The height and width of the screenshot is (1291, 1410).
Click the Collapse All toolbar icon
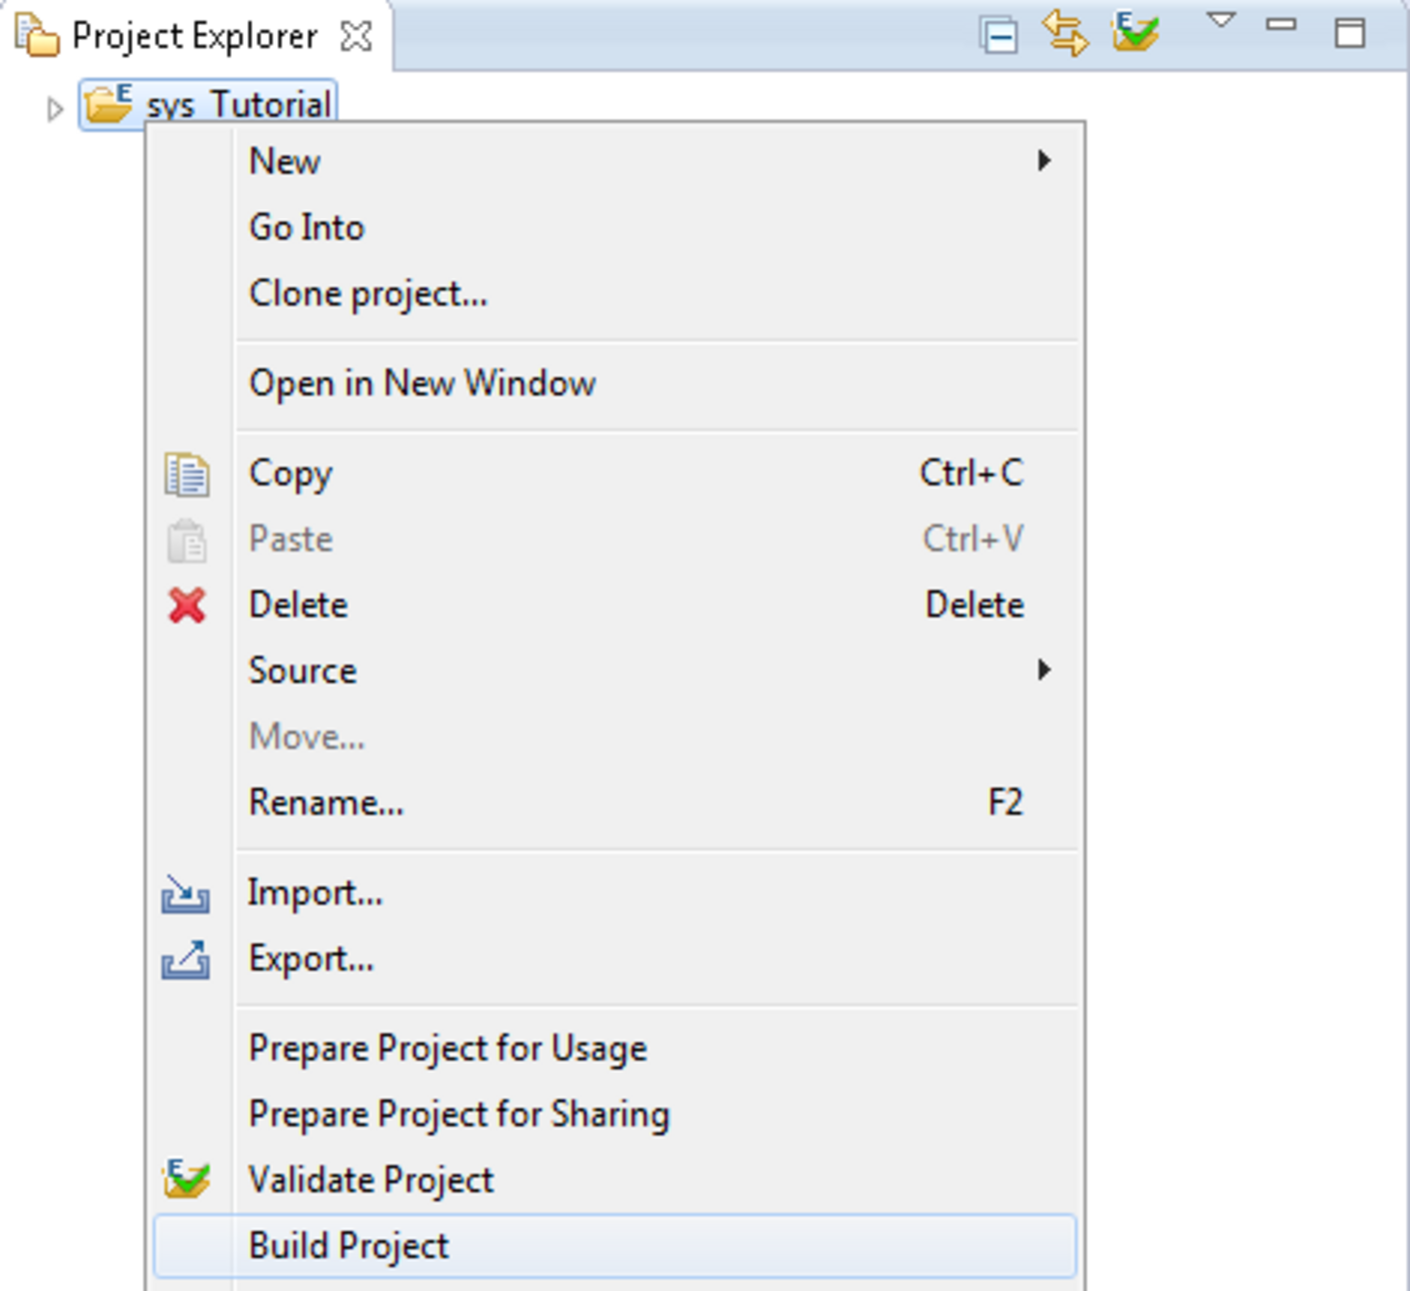click(x=999, y=36)
